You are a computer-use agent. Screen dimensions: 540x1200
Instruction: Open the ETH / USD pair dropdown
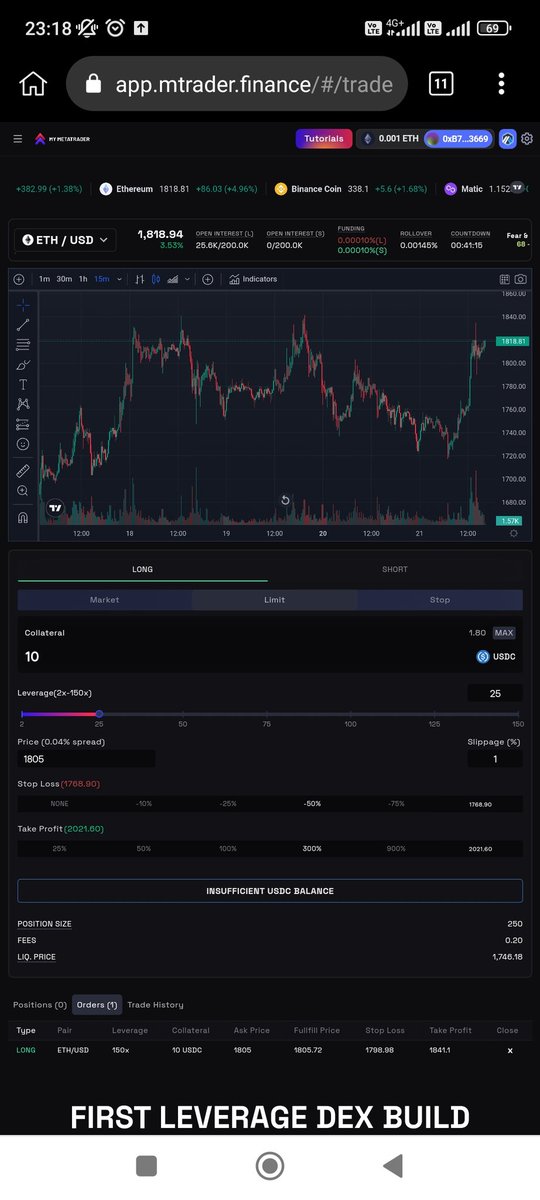(x=65, y=240)
